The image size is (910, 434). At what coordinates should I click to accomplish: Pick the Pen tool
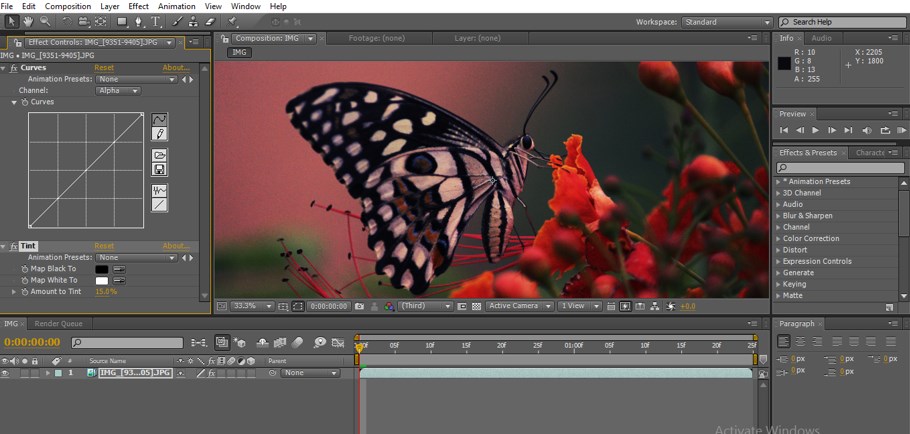point(139,21)
